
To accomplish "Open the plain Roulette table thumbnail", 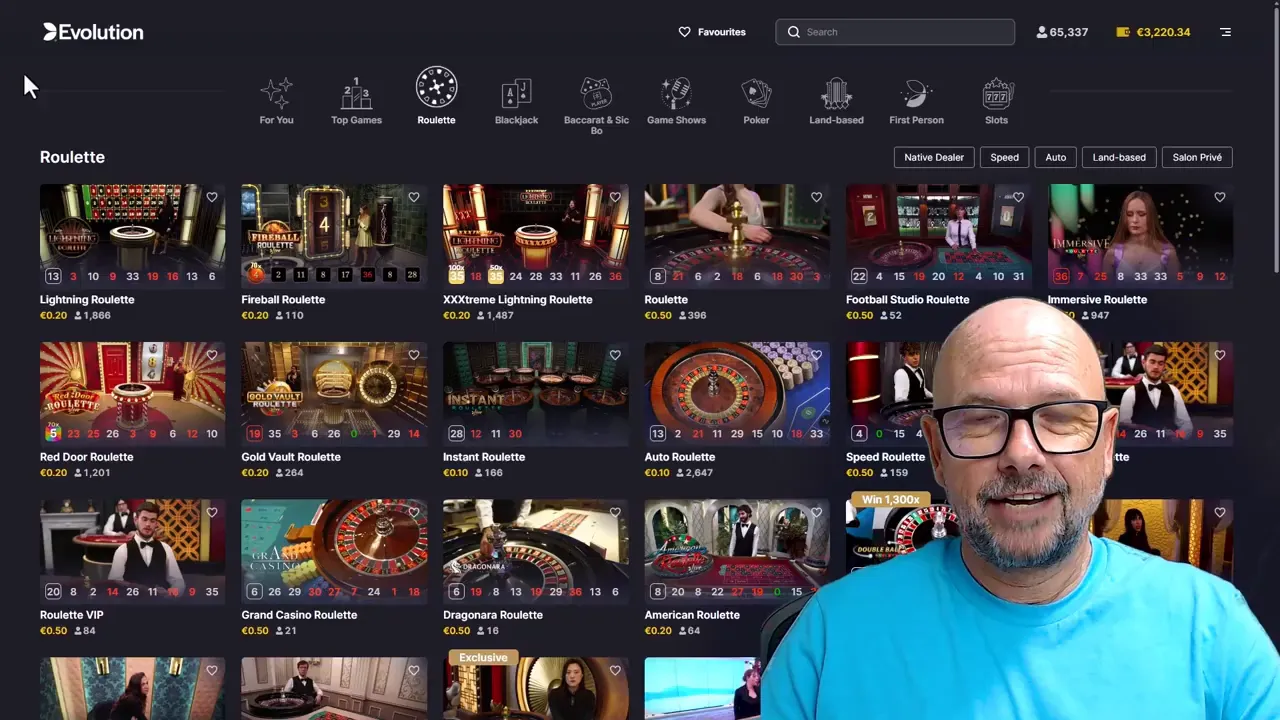I will pos(737,235).
